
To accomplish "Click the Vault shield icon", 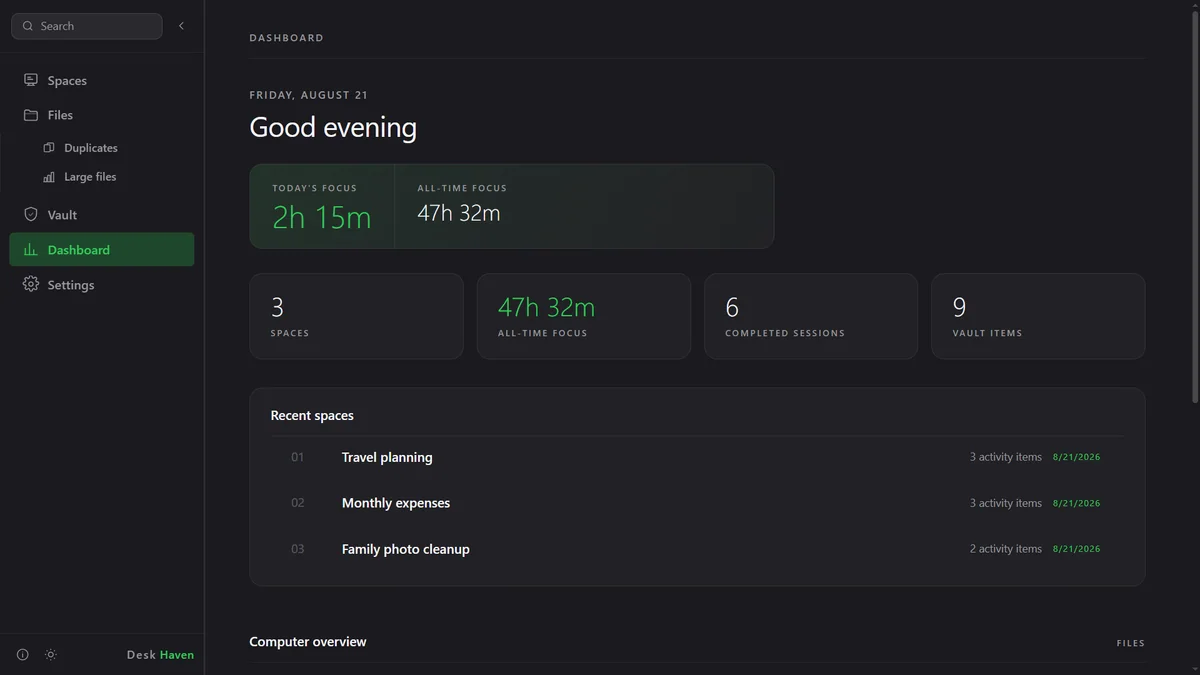I will point(31,215).
